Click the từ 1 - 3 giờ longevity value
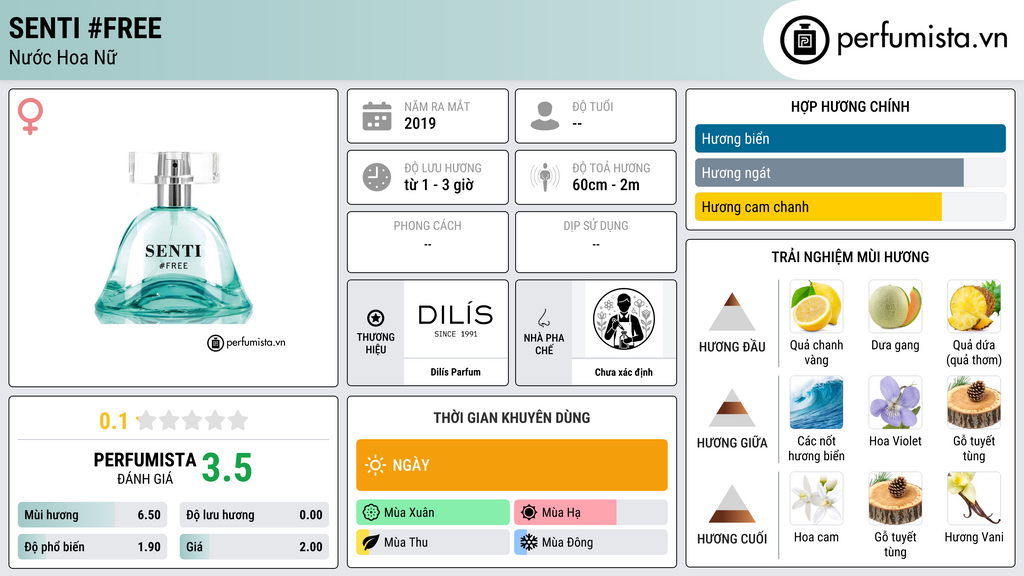The height and width of the screenshot is (576, 1024). [x=438, y=185]
